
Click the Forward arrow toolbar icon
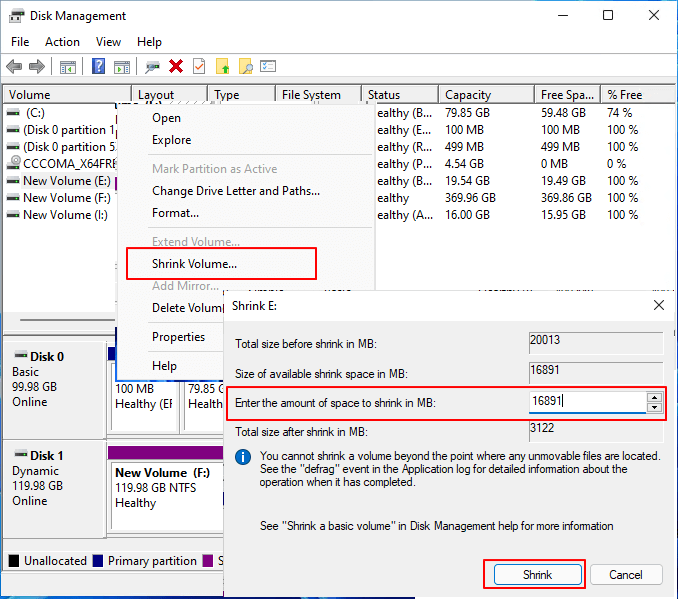[37, 67]
